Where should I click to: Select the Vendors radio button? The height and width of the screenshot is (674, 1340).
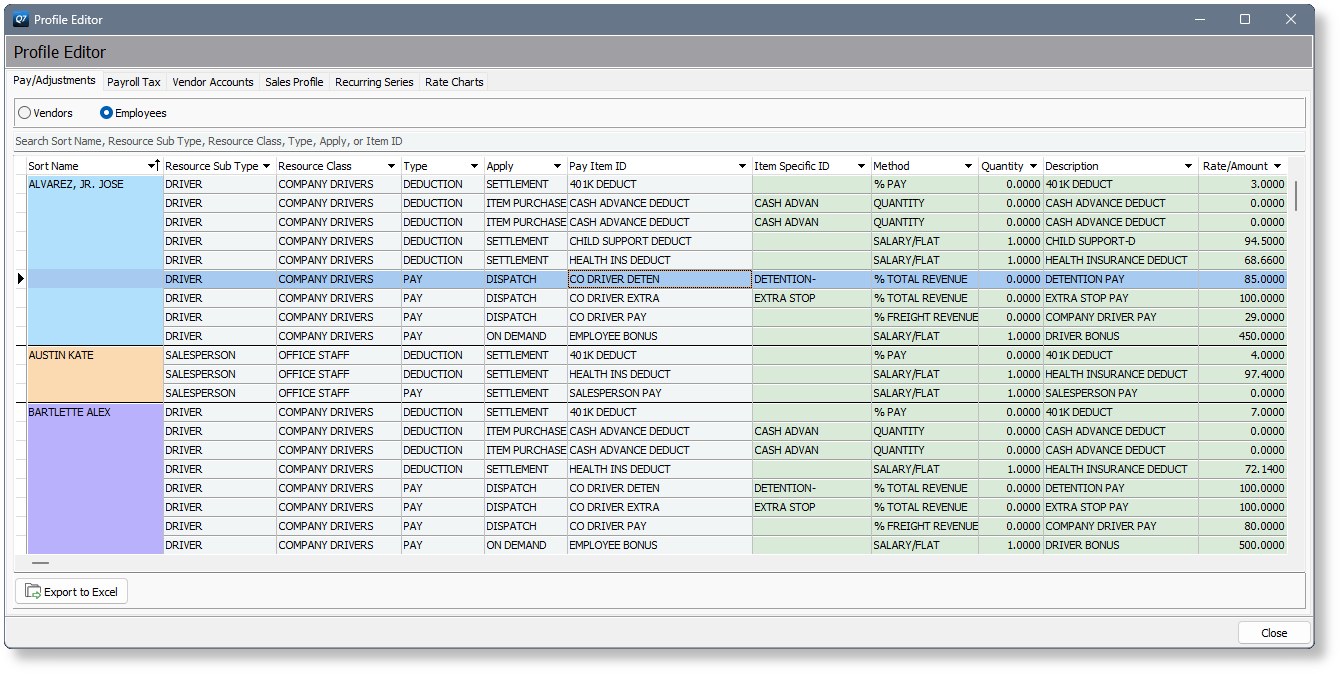[x=25, y=113]
